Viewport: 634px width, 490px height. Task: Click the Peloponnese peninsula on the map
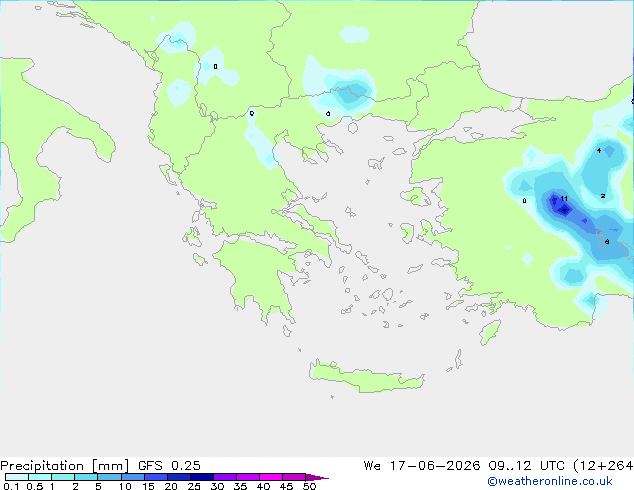tap(259, 279)
